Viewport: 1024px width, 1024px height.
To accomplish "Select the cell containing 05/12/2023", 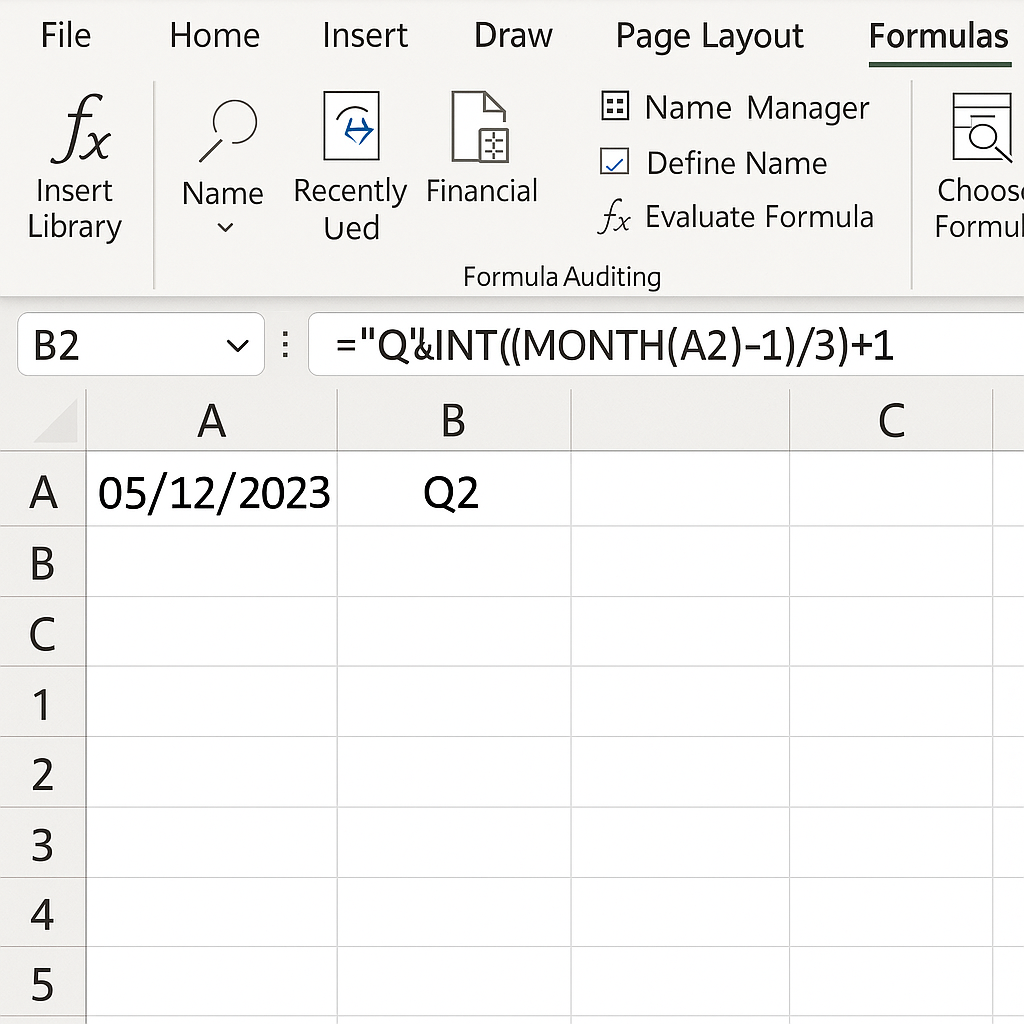I will tap(212, 493).
